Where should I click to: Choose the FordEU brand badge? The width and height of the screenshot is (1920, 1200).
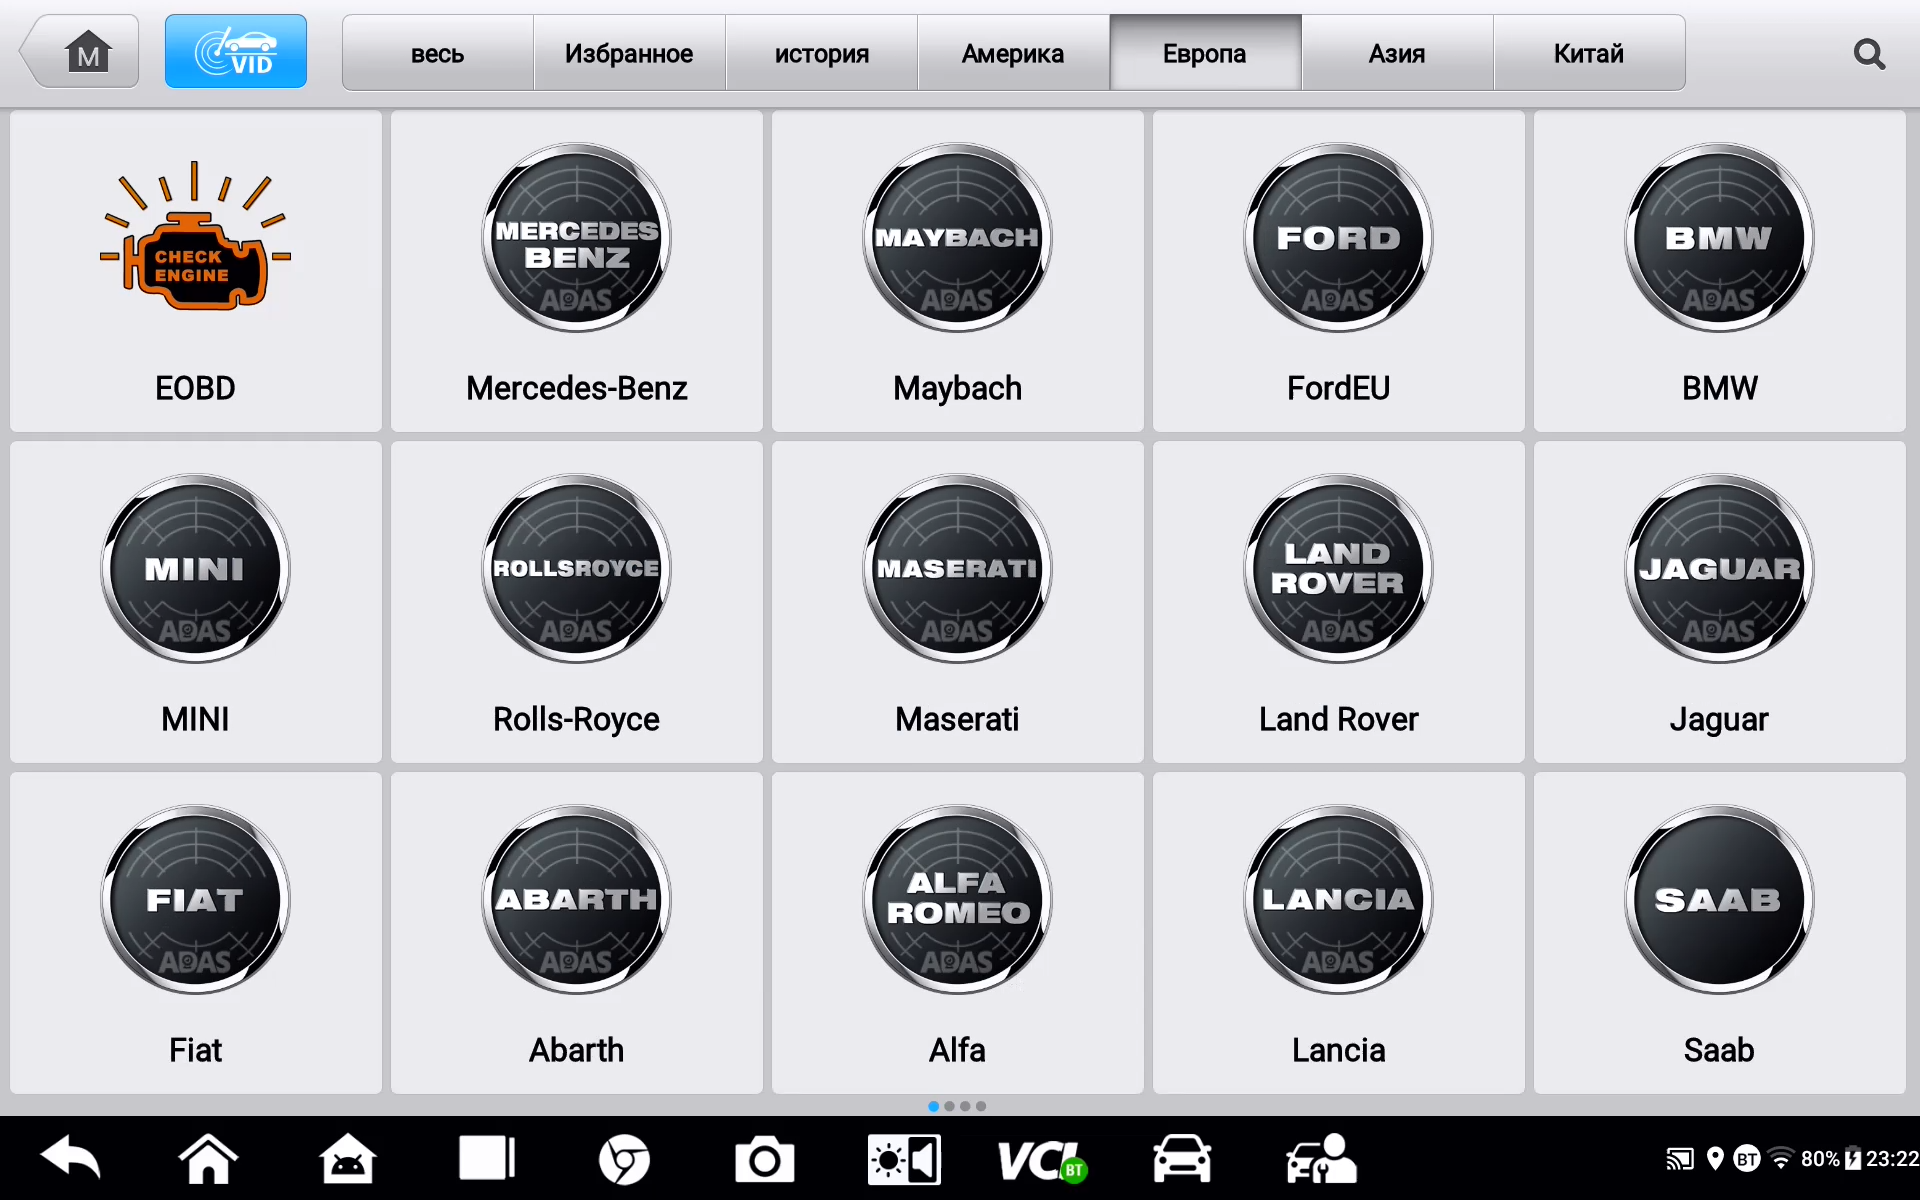pos(1339,237)
